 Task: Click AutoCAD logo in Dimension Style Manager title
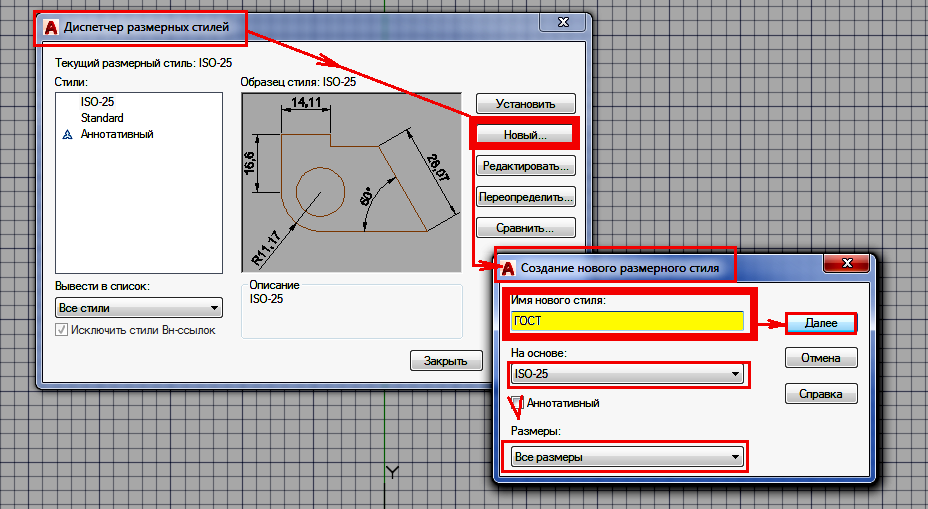50,29
